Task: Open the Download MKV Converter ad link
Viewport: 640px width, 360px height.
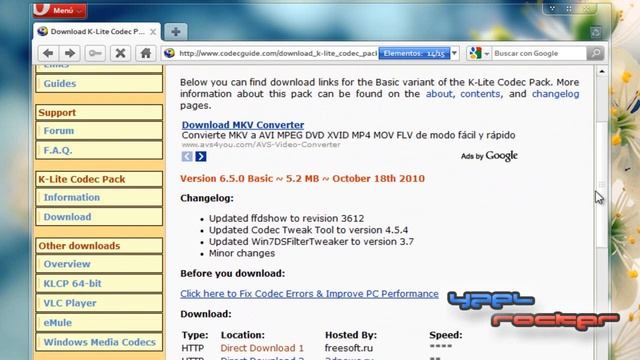Action: click(x=243, y=125)
